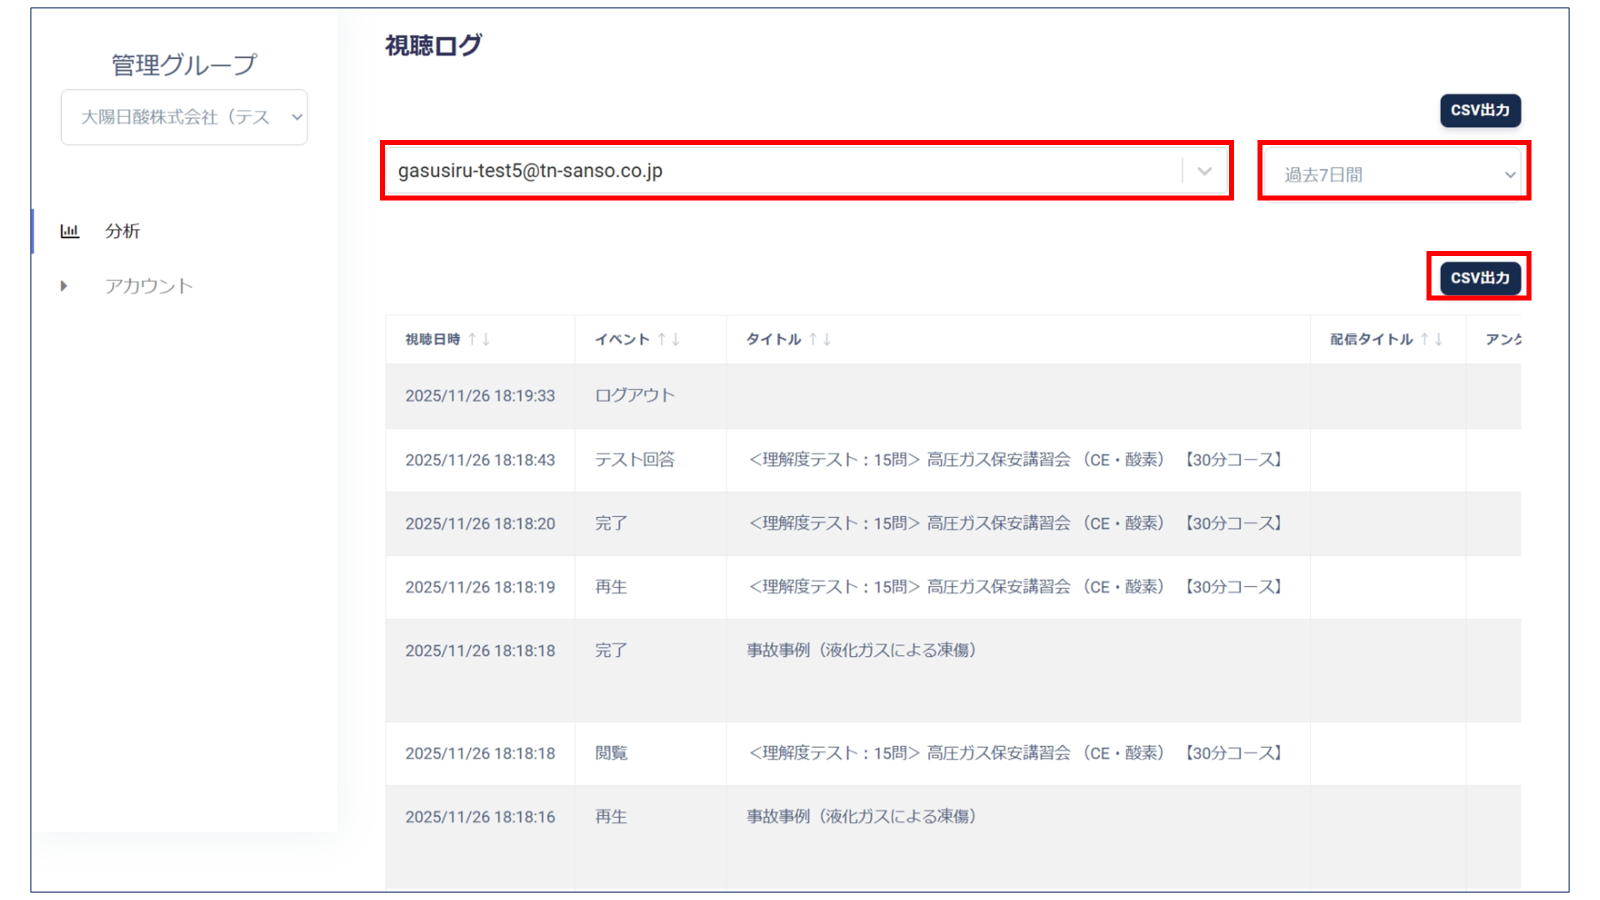Sort 配信タイトル column ascending arrow
The image size is (1600, 900).
[x=1424, y=339]
